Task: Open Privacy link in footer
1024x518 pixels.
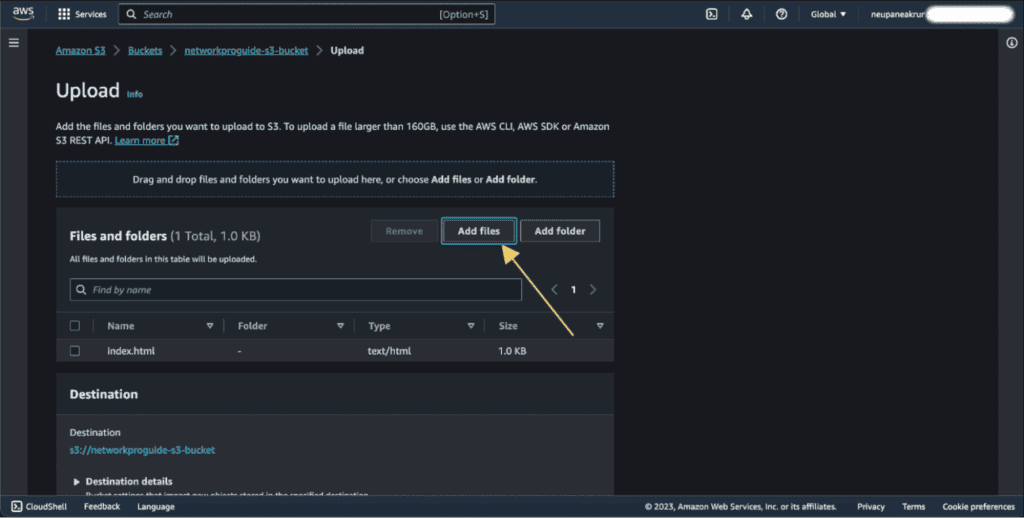Action: tap(871, 506)
